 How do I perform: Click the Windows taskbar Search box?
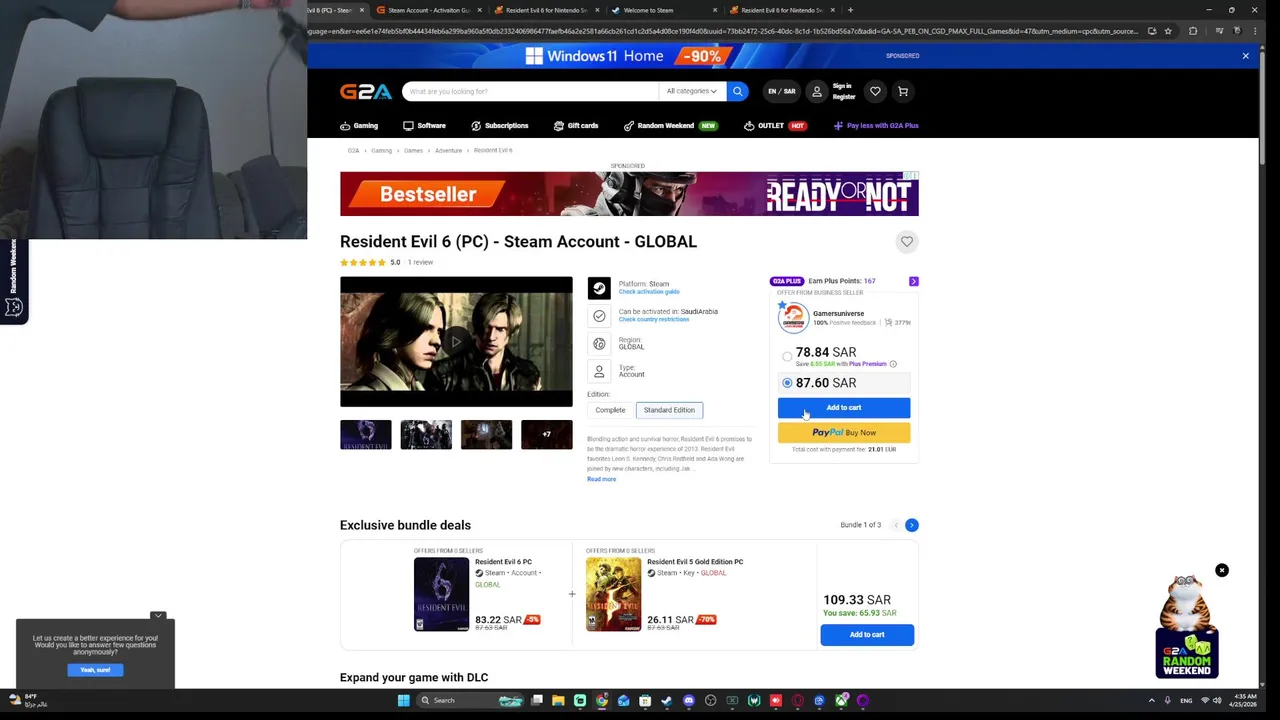coord(471,700)
